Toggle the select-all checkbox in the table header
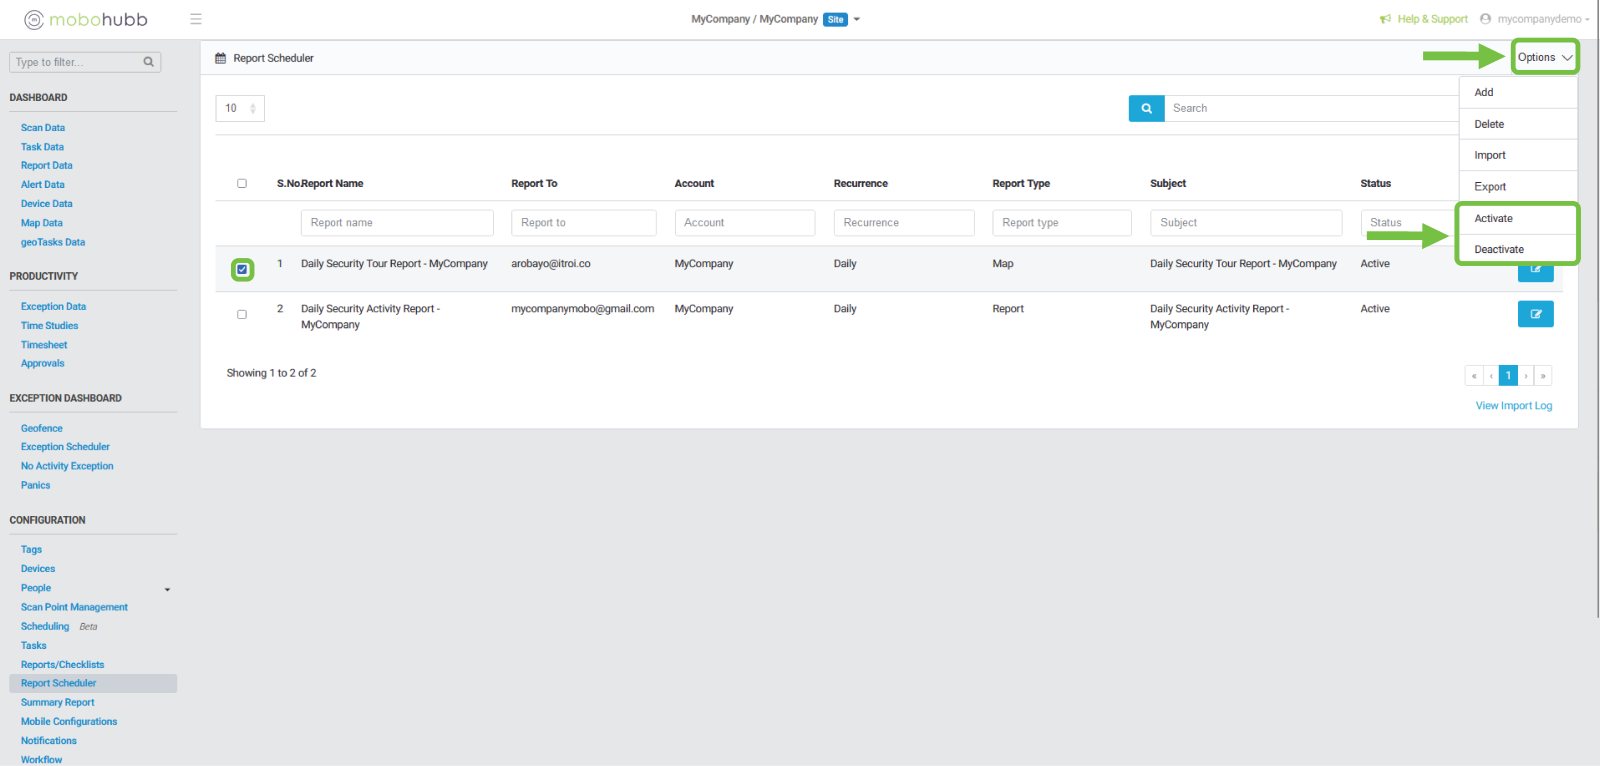Screen dimensions: 1600x766 click(x=242, y=184)
